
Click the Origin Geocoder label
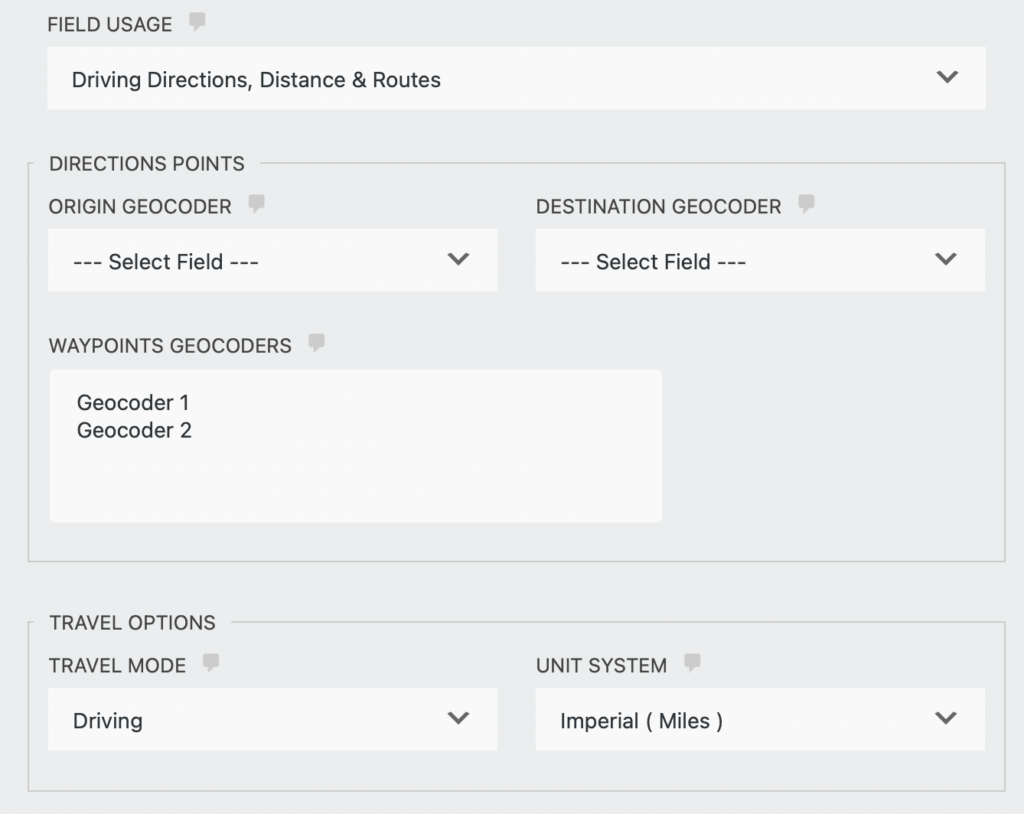pos(140,206)
